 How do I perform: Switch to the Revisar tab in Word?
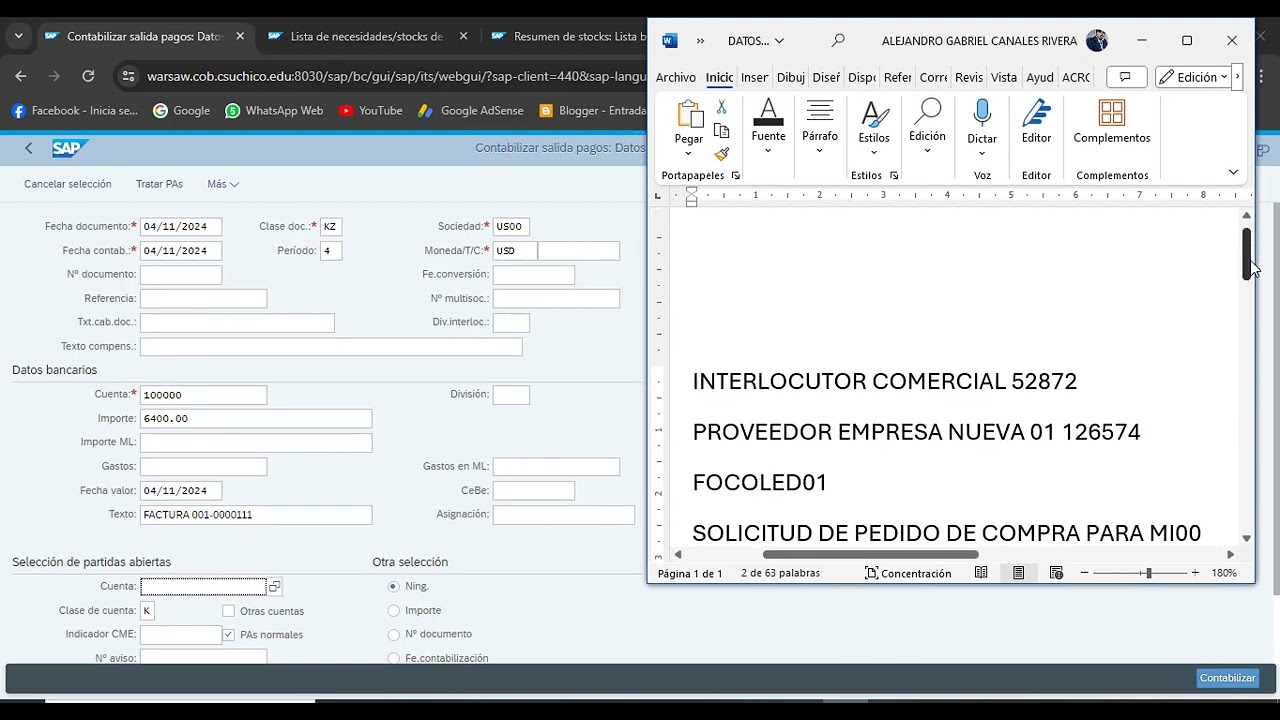click(969, 77)
